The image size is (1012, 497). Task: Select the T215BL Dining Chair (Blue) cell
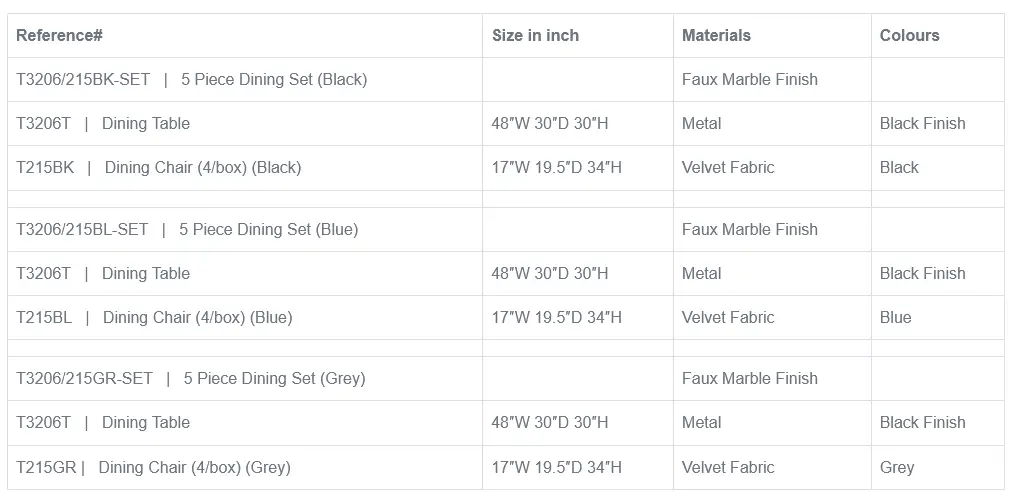(x=154, y=318)
